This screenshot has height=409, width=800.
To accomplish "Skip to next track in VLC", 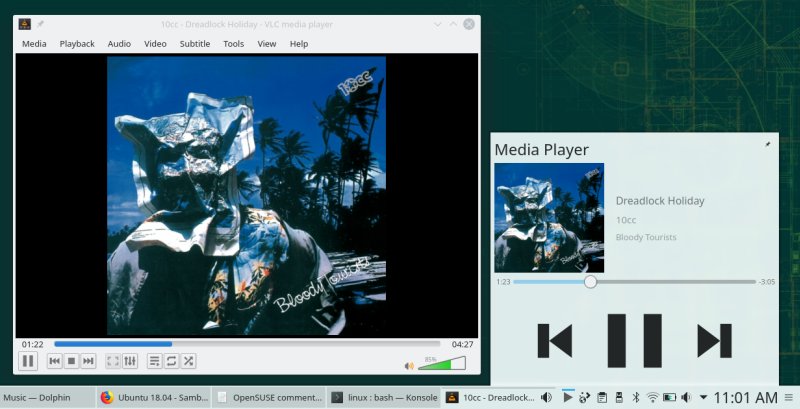I will 88,361.
